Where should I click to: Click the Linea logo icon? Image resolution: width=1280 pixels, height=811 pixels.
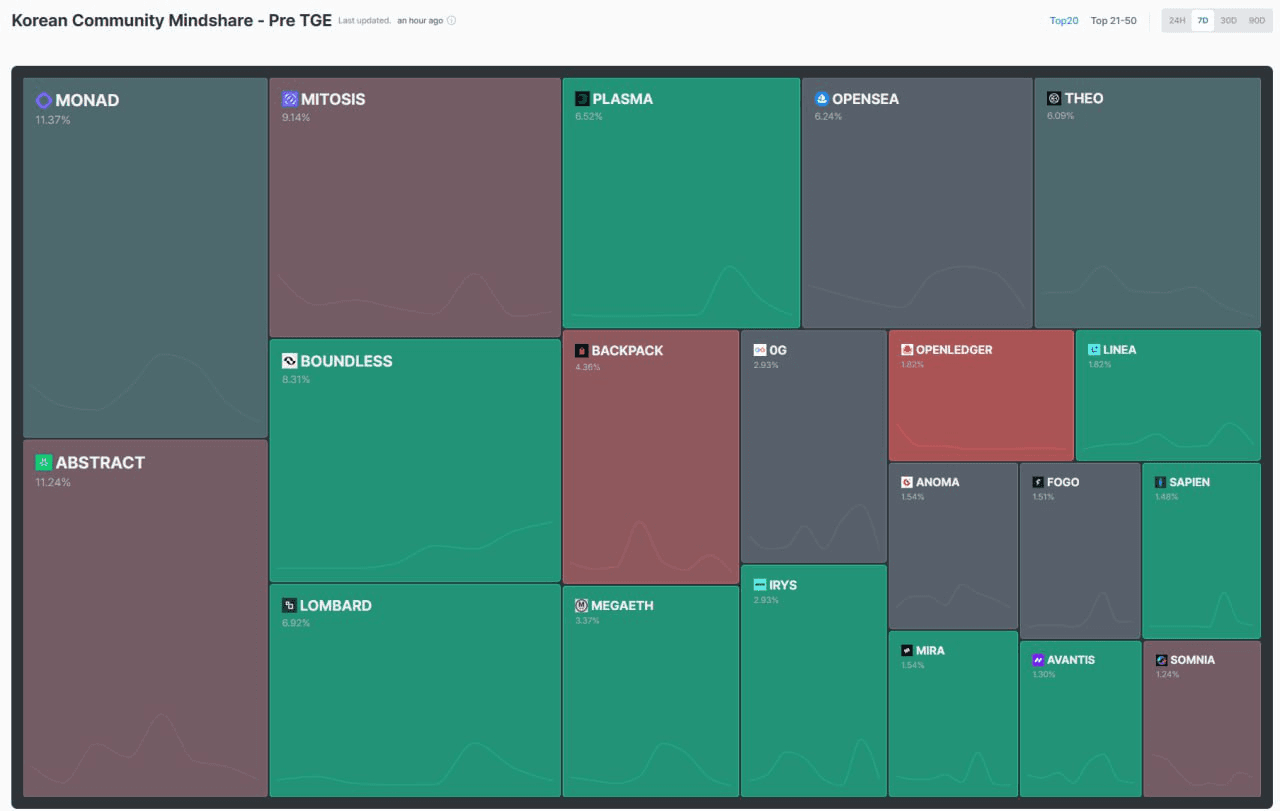pos(1094,350)
